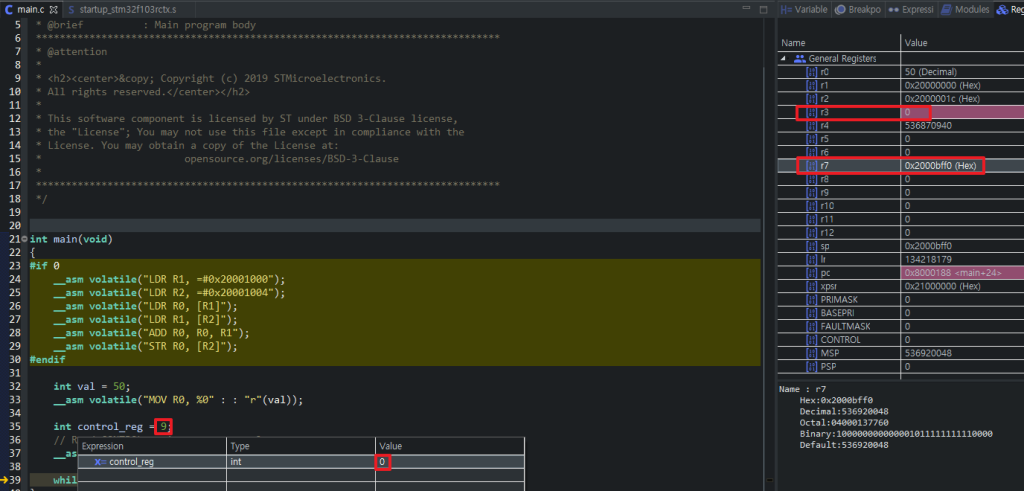Select register icon for lr

pos(812,259)
